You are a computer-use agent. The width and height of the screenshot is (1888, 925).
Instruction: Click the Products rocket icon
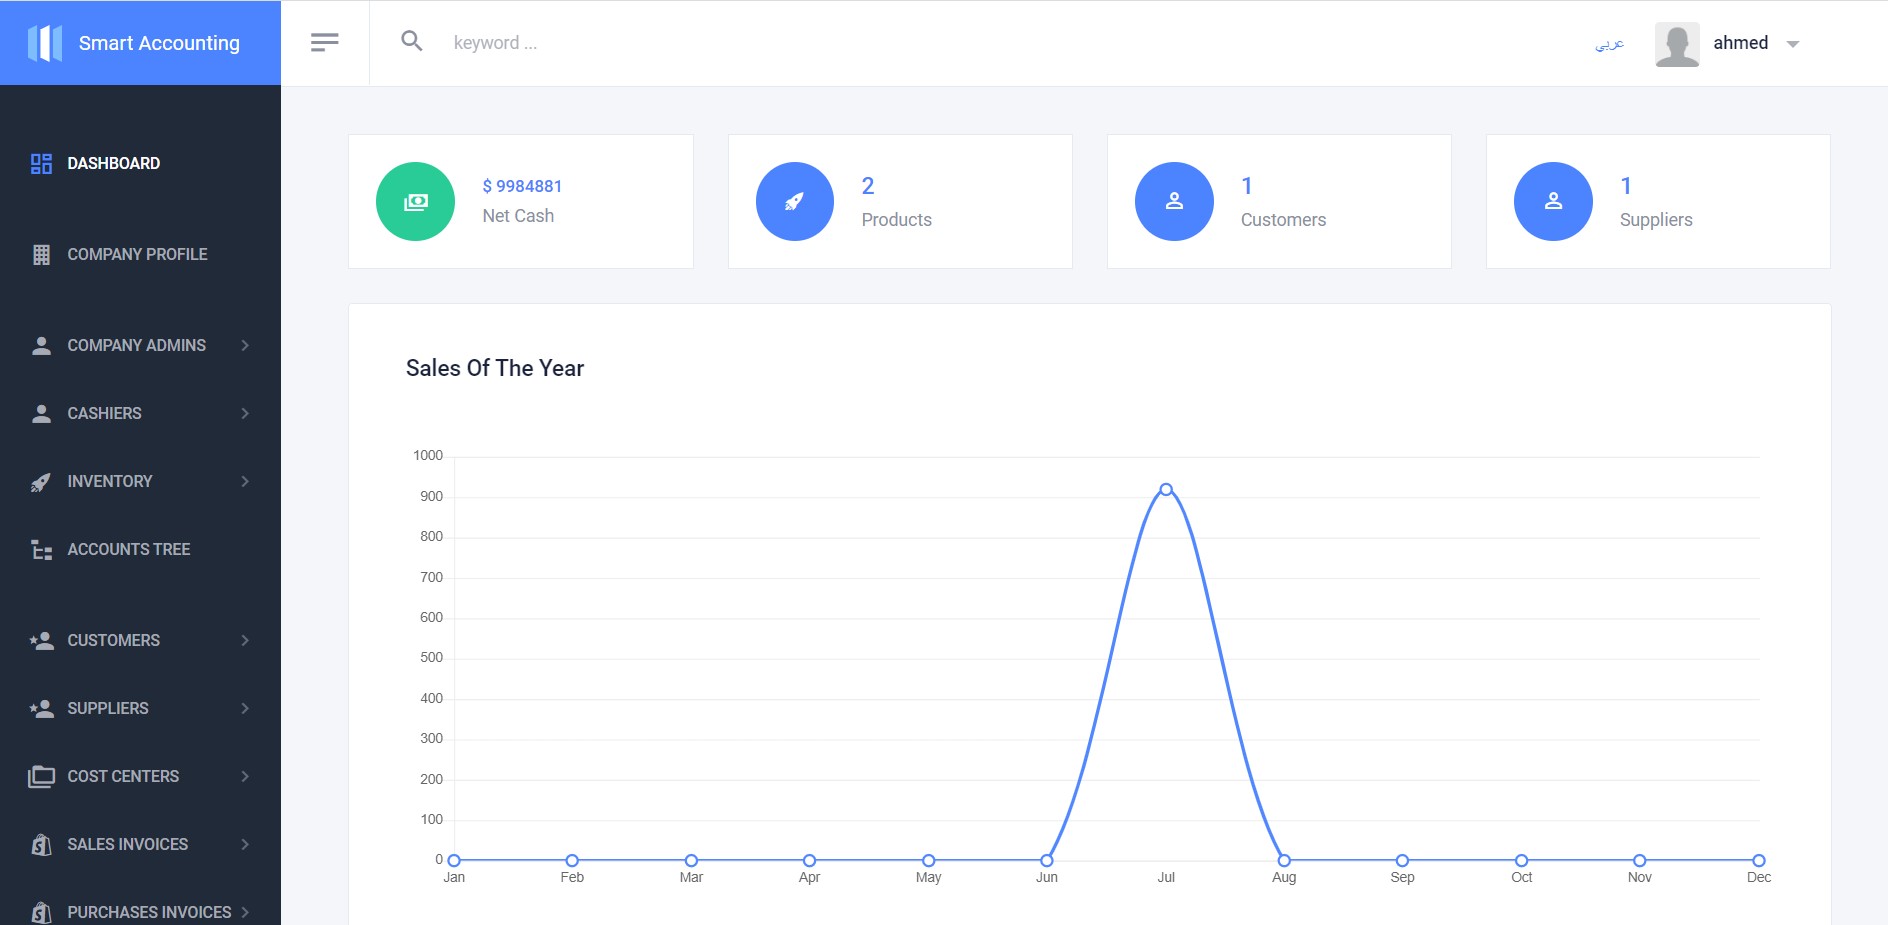(x=794, y=201)
